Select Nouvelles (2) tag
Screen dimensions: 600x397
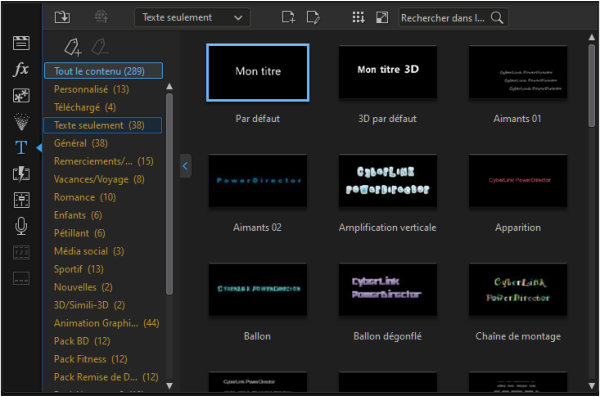click(83, 287)
